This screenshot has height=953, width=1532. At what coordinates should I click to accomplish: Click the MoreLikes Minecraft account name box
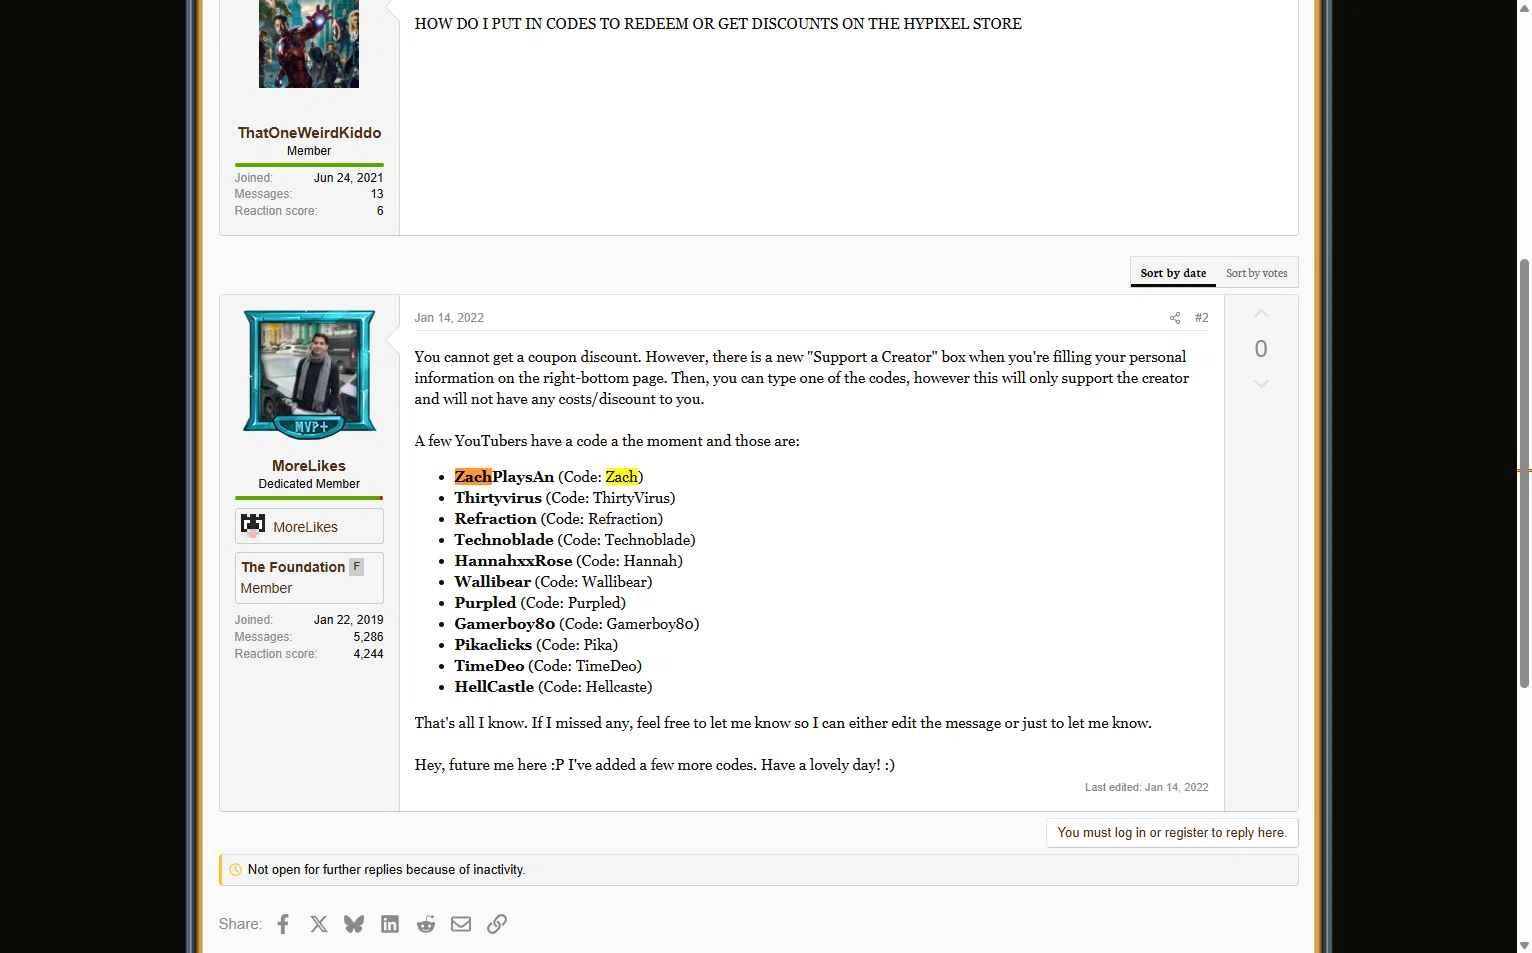309,526
